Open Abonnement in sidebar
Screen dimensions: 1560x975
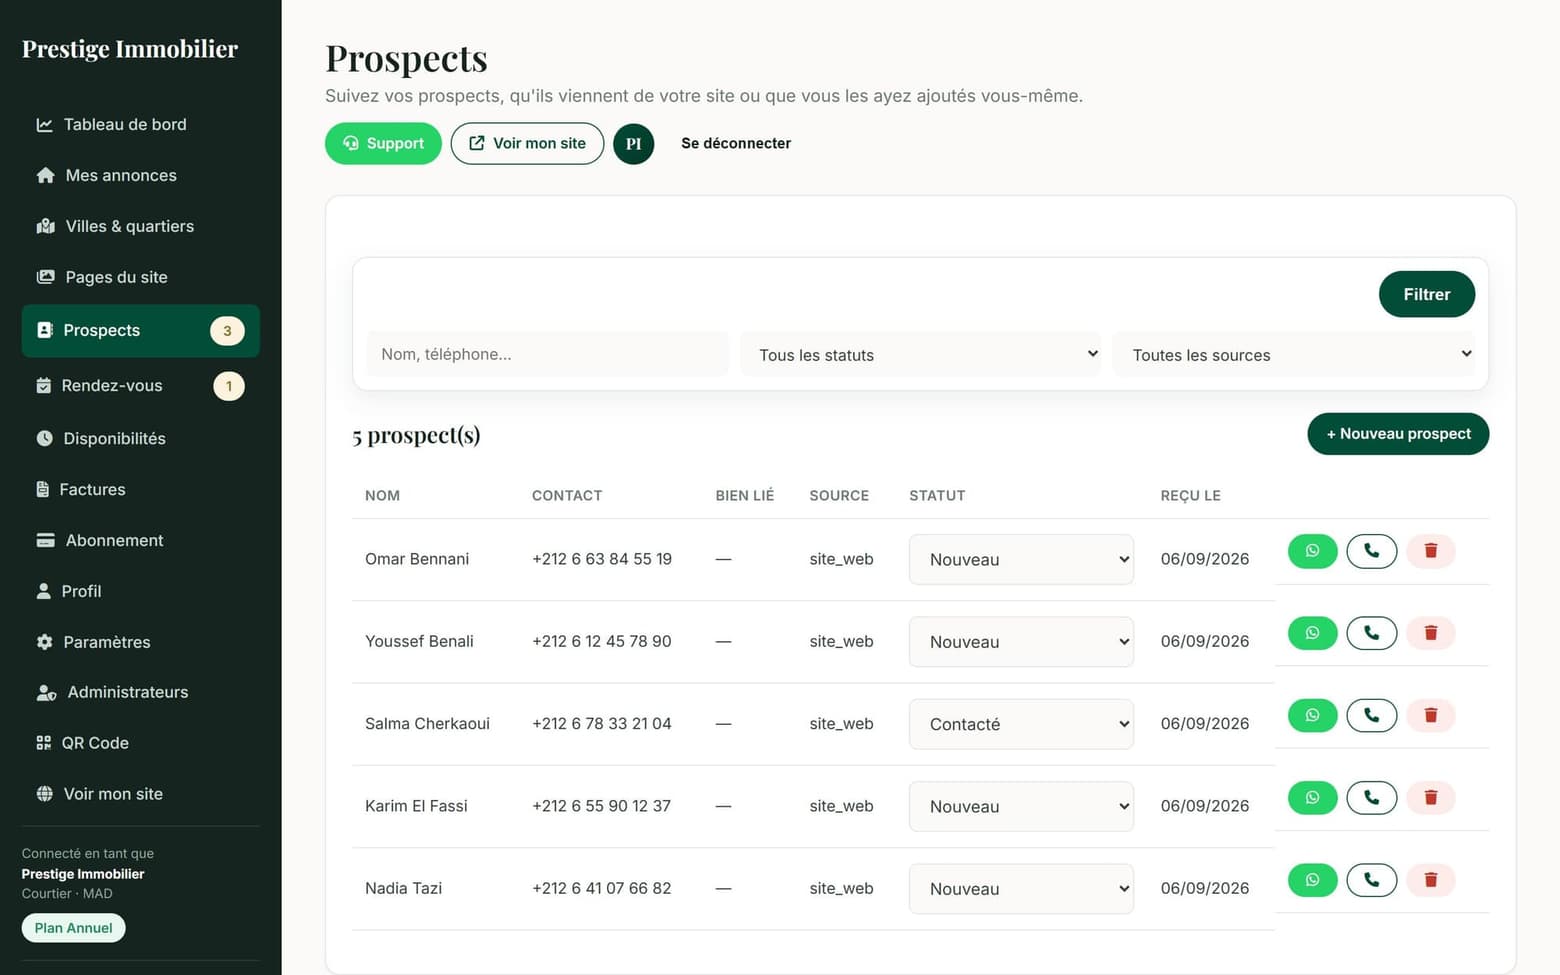140,541
